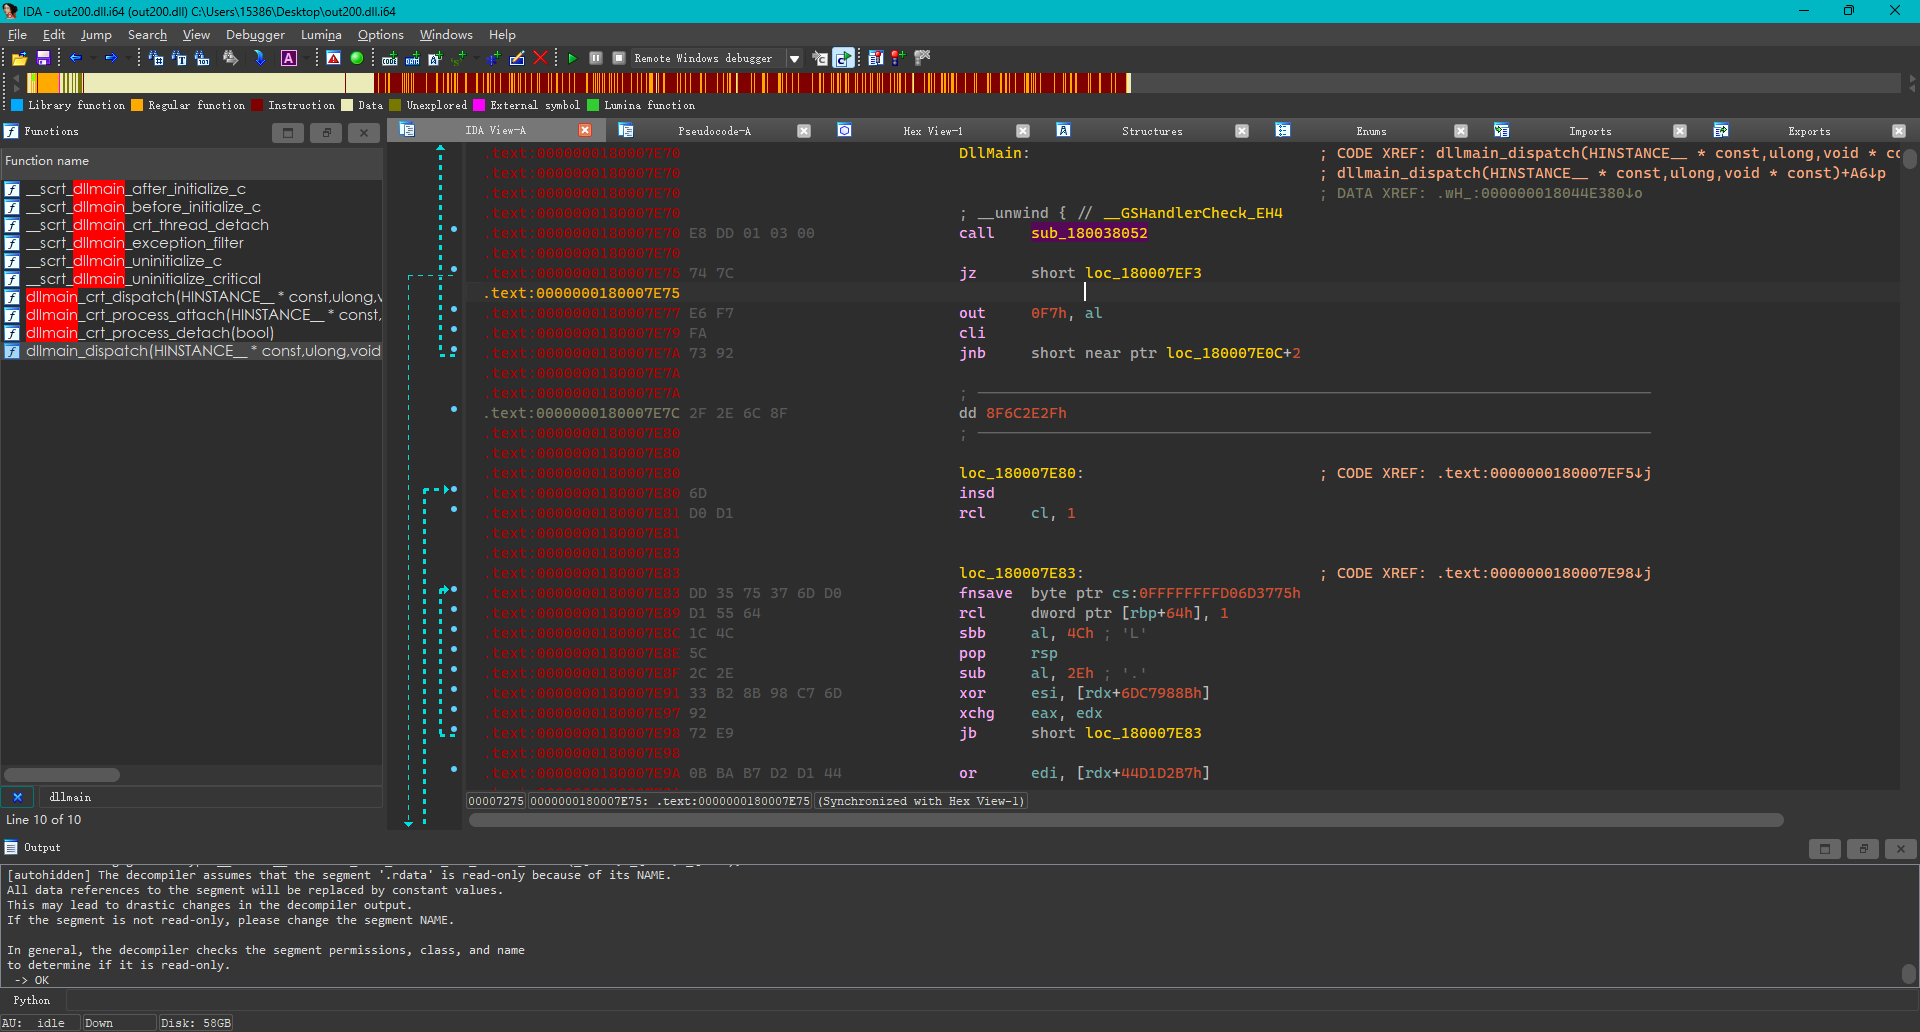Jump forward with the blue right arrow

[x=111, y=58]
